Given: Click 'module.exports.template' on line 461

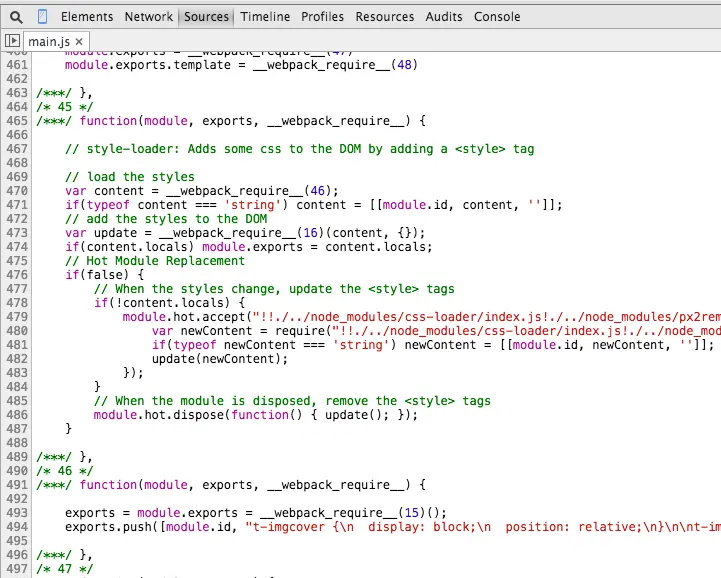Looking at the screenshot, I should [148, 65].
